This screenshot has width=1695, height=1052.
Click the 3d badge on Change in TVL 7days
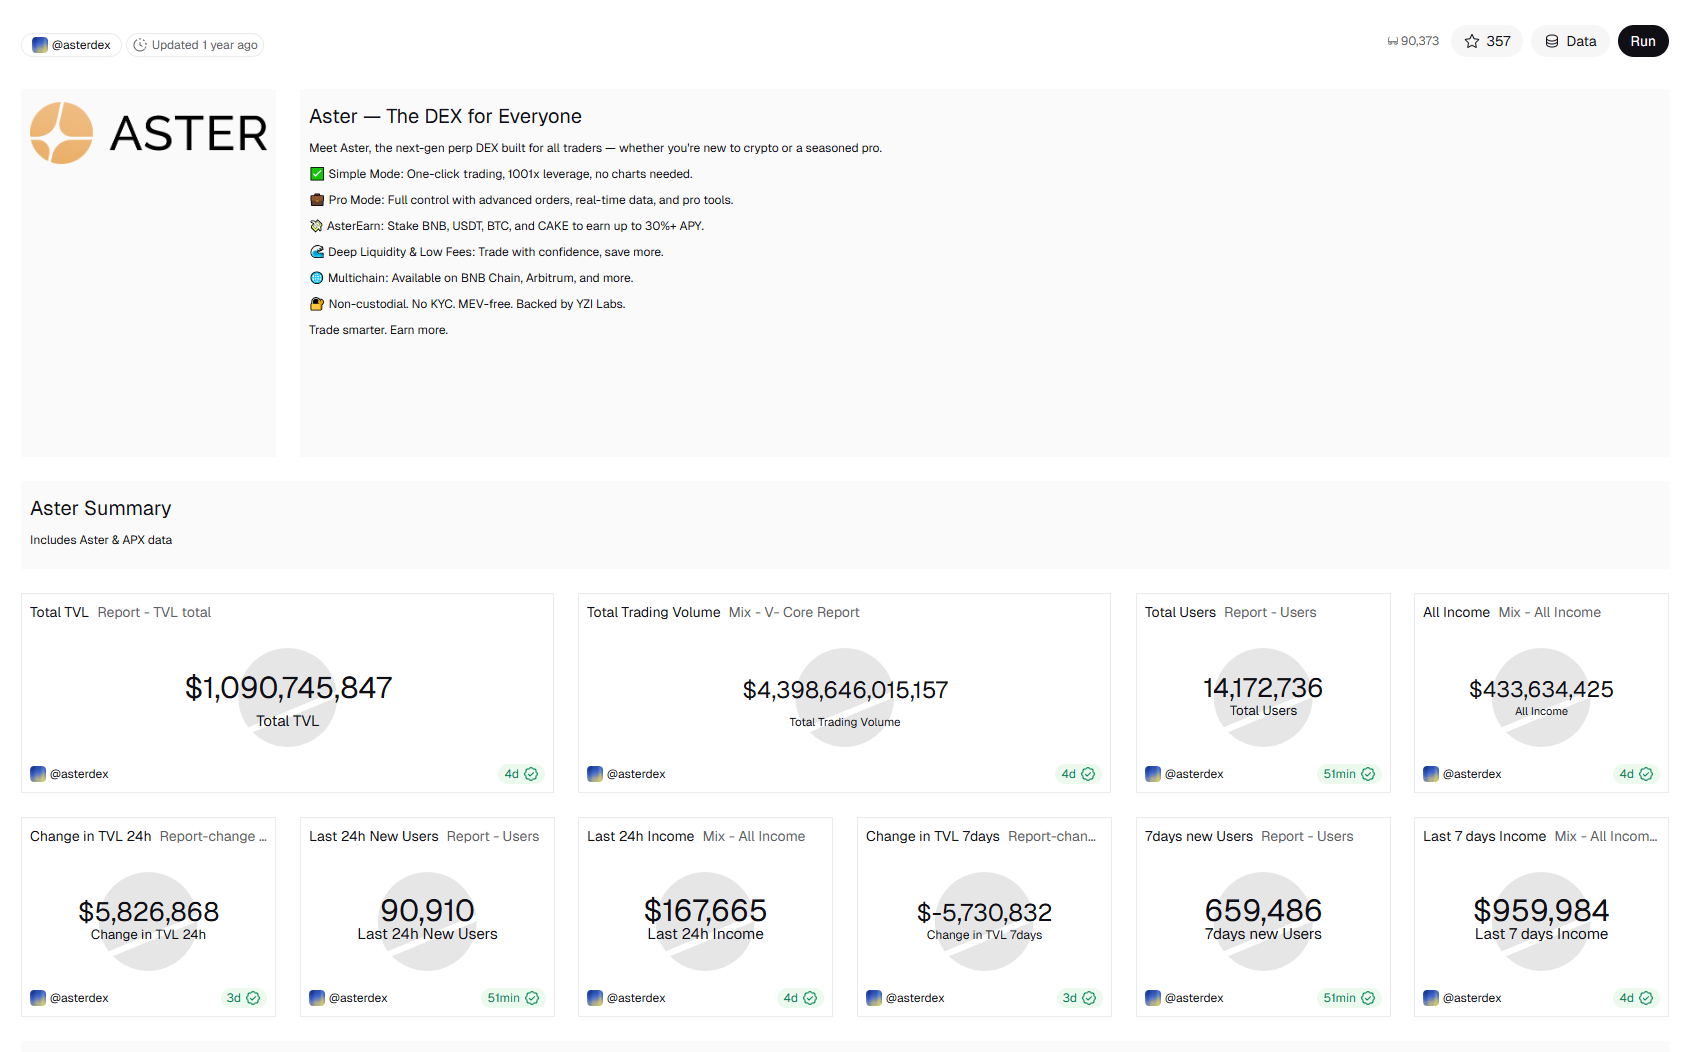(1078, 998)
